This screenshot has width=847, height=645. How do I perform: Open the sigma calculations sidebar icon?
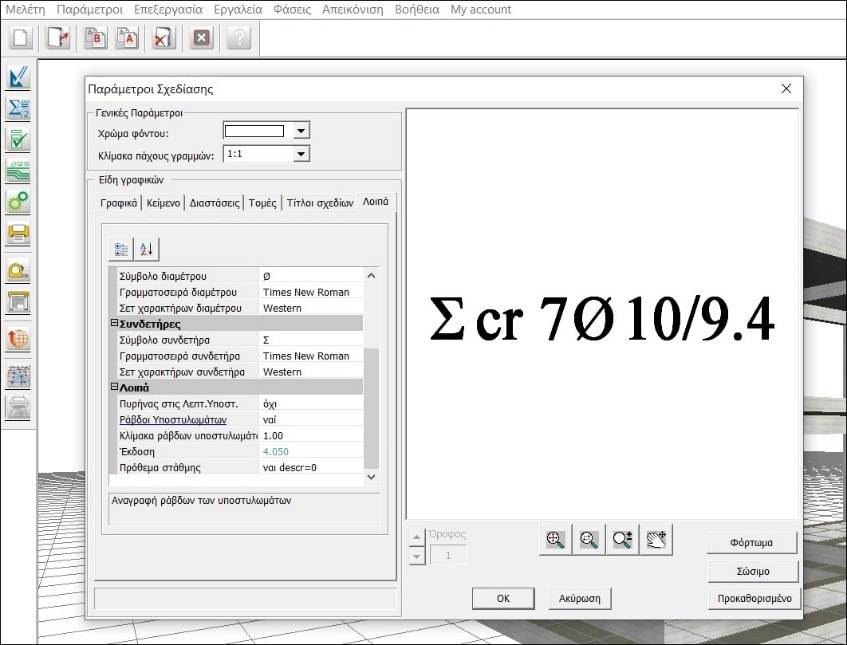click(x=18, y=109)
